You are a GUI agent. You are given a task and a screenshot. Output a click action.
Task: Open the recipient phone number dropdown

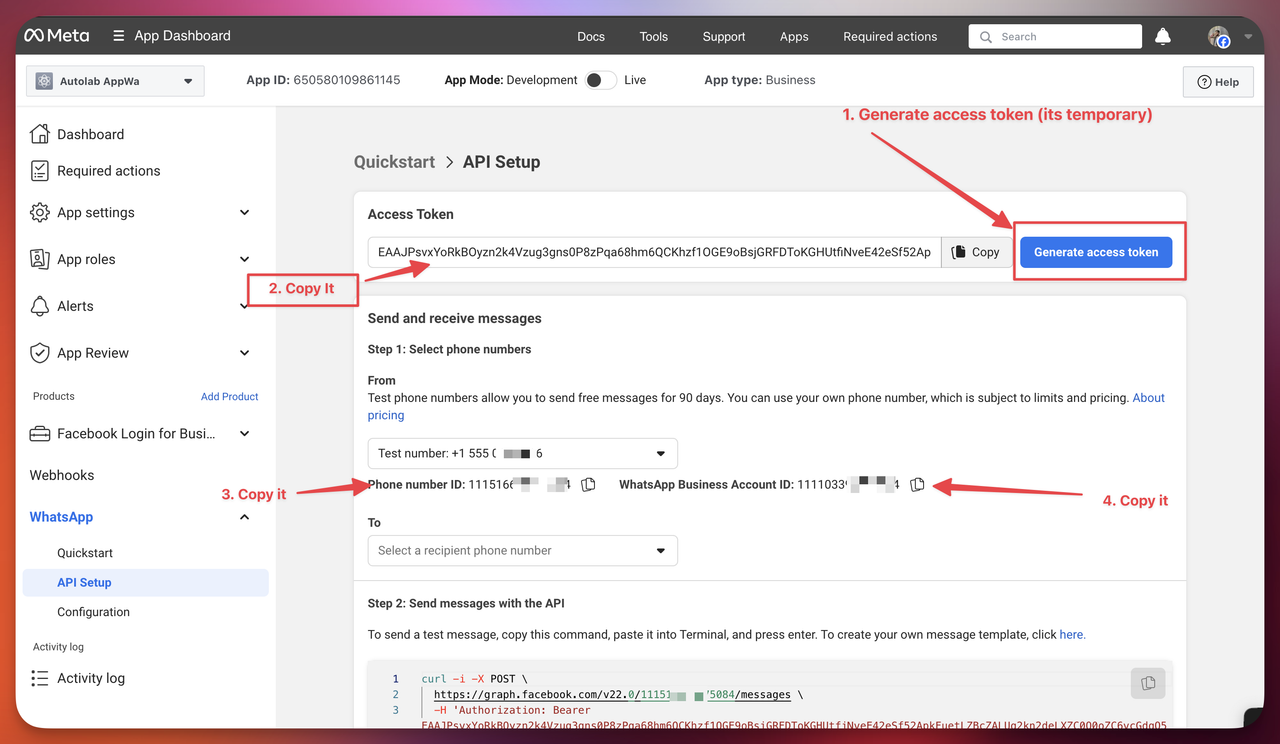click(x=523, y=550)
